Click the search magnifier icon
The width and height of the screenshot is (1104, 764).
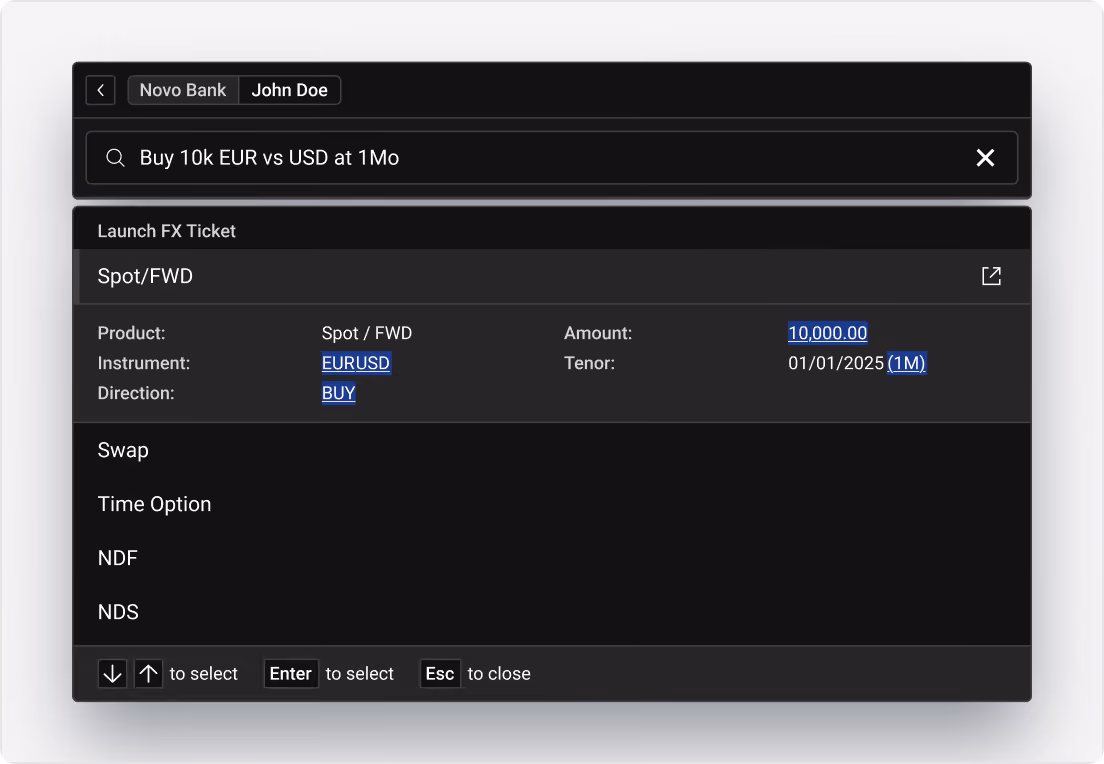115,158
